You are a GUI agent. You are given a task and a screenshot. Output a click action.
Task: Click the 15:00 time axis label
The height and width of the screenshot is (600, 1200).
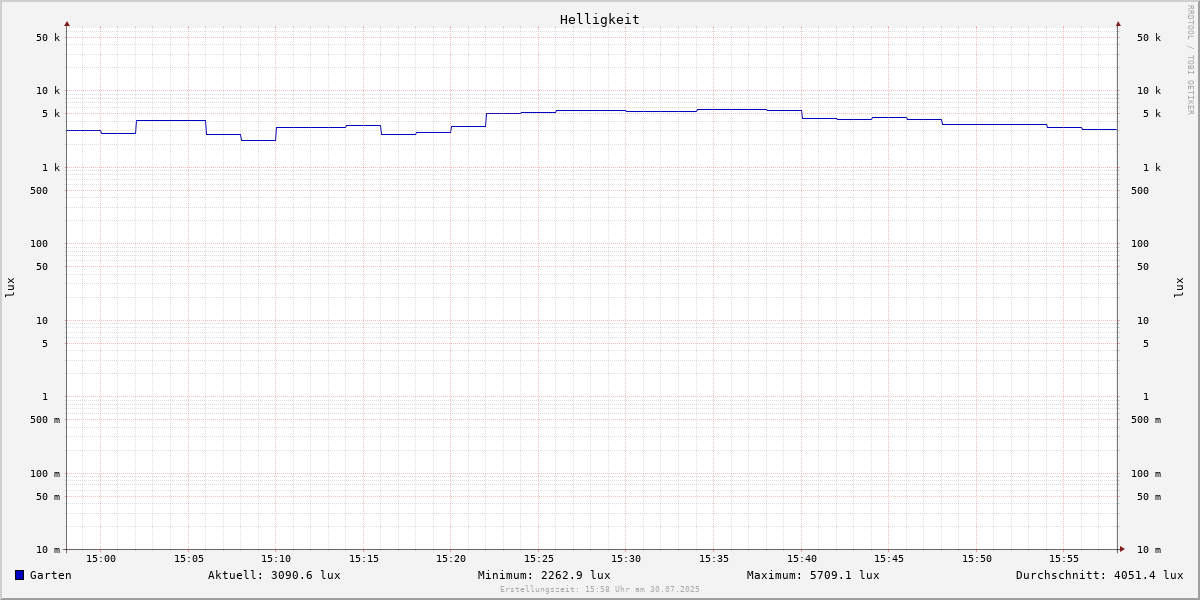(x=101, y=559)
